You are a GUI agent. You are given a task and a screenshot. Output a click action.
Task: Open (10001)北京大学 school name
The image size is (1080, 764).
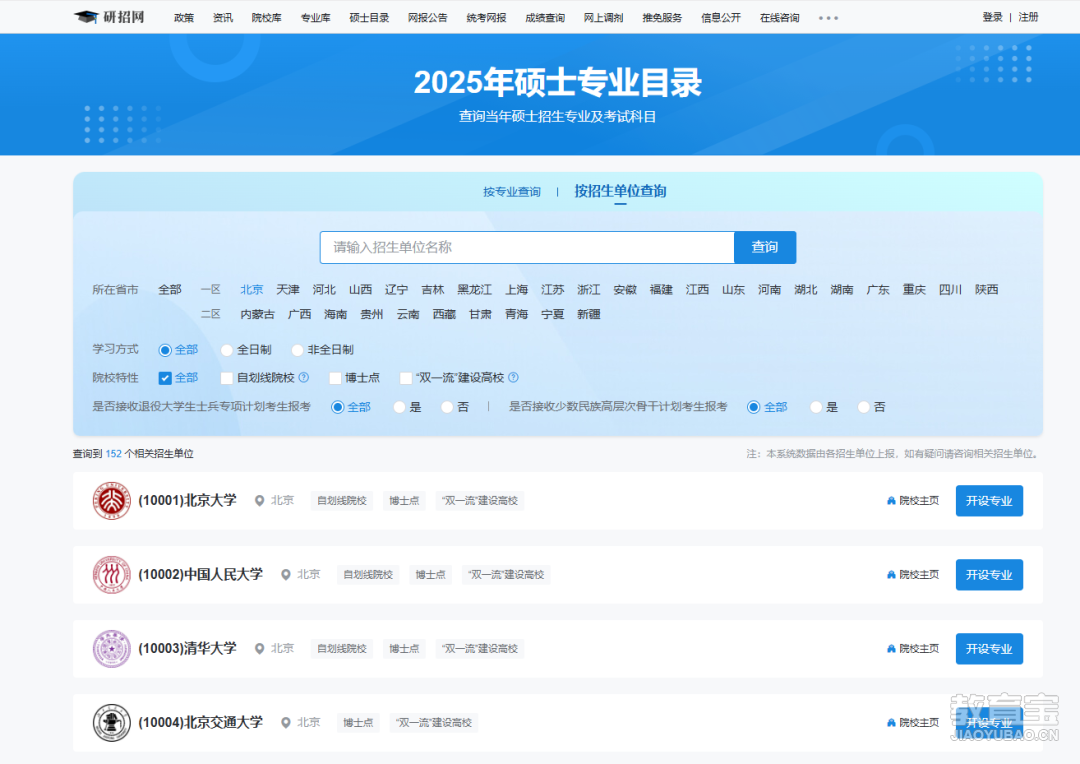coord(187,501)
